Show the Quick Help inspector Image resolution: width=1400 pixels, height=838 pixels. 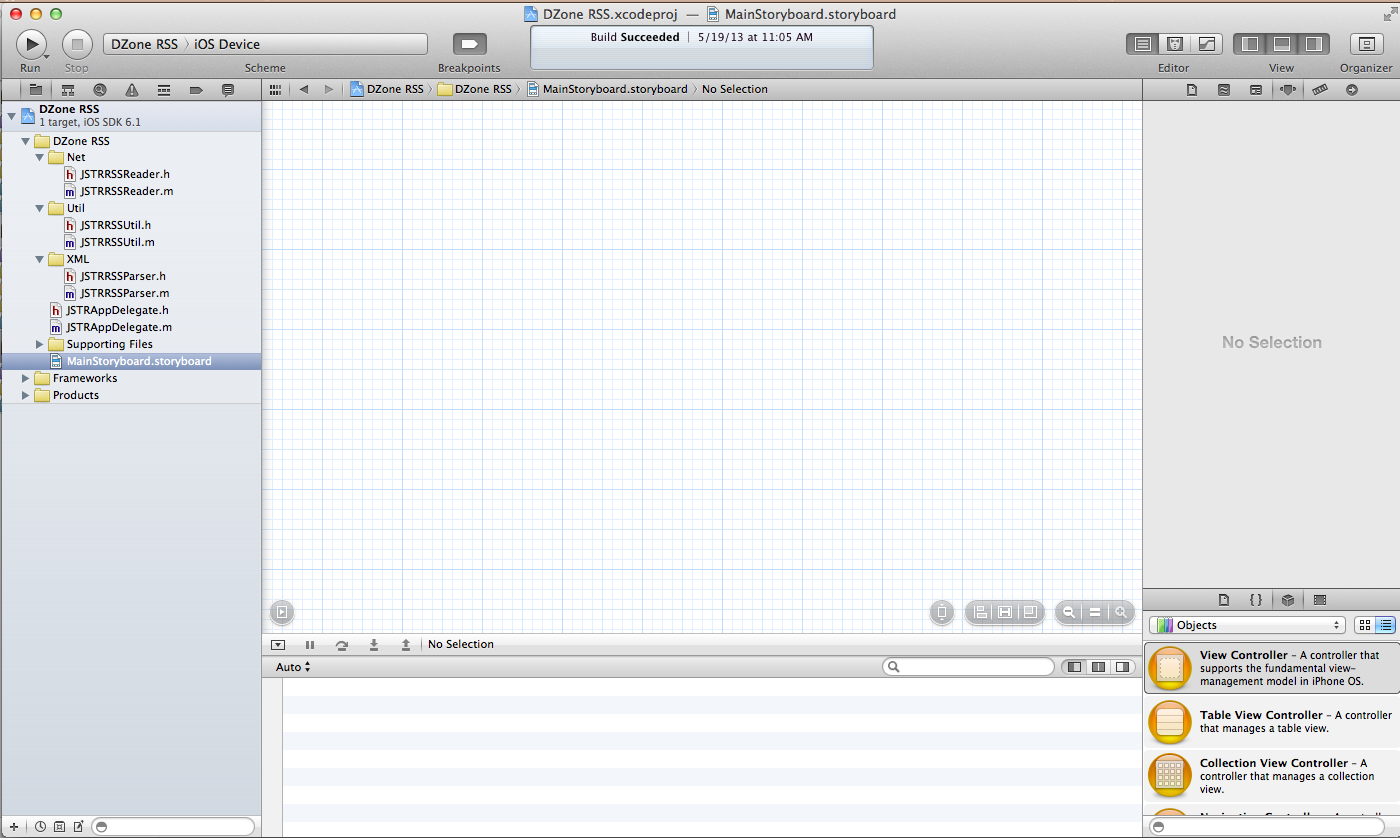[x=1224, y=90]
